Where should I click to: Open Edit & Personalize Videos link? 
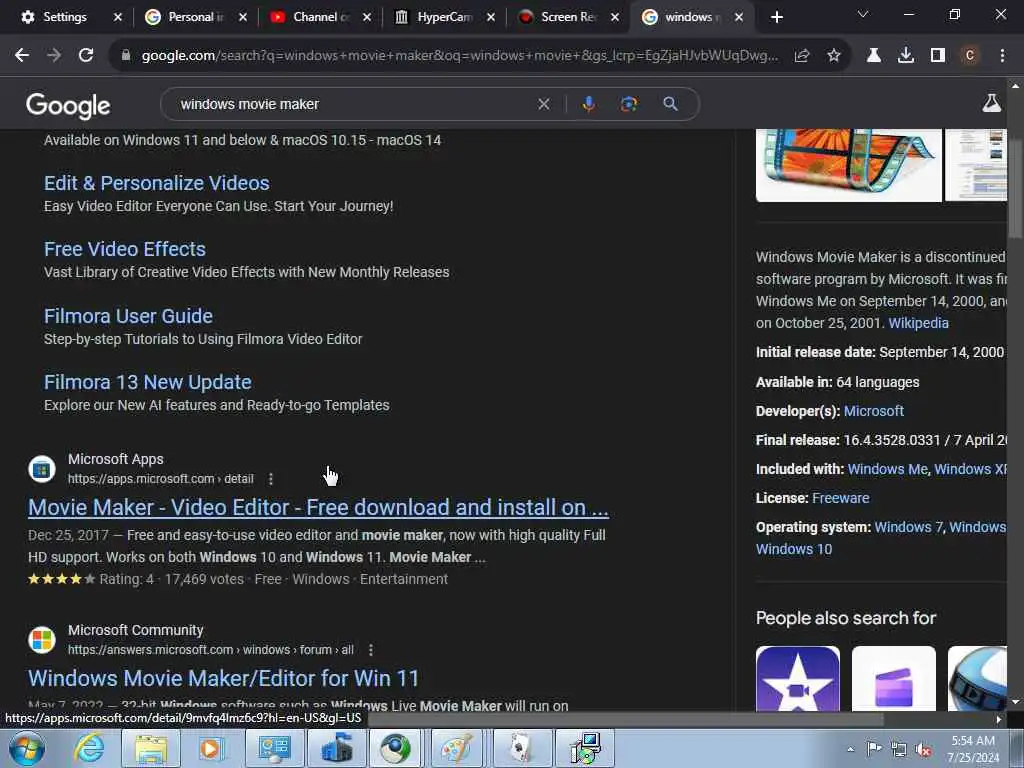tap(157, 183)
